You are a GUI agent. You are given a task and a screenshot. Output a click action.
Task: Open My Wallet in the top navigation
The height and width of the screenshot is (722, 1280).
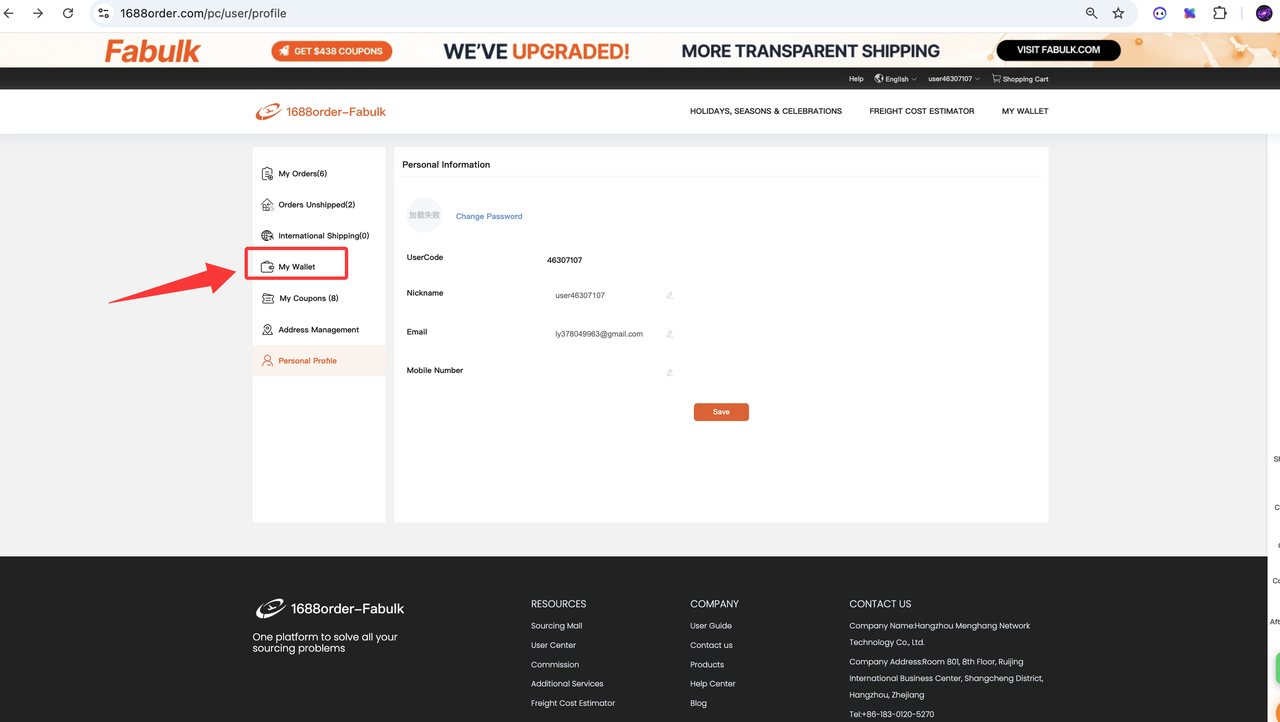[x=1025, y=111]
